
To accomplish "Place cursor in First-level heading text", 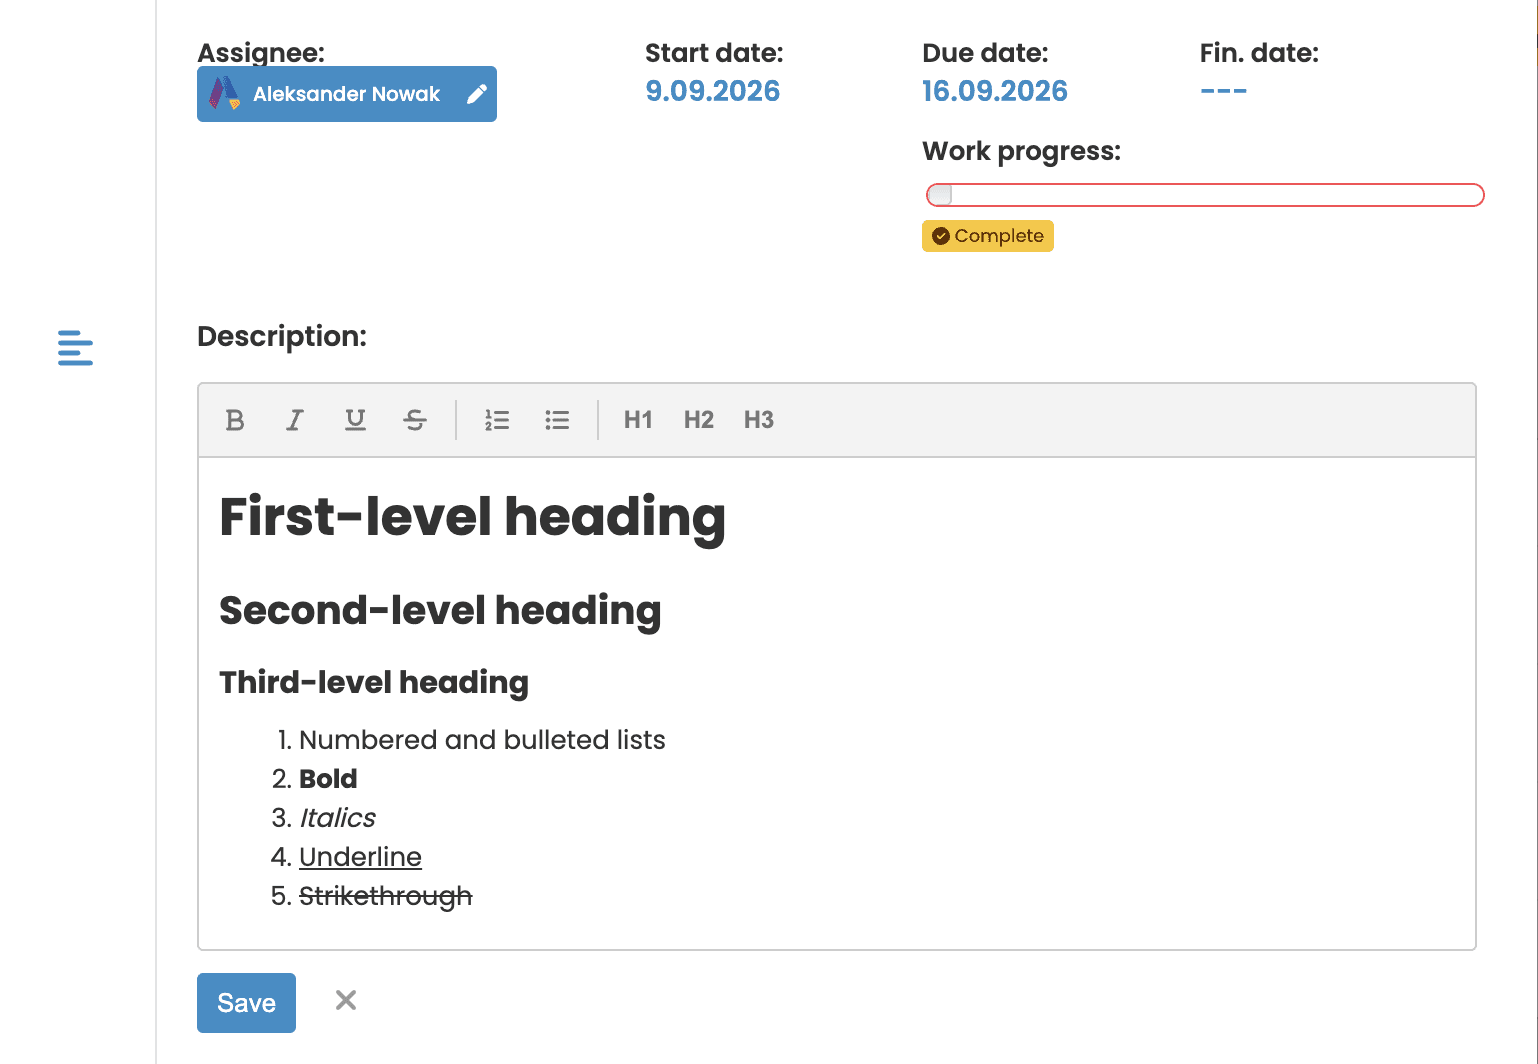I will pos(473,517).
